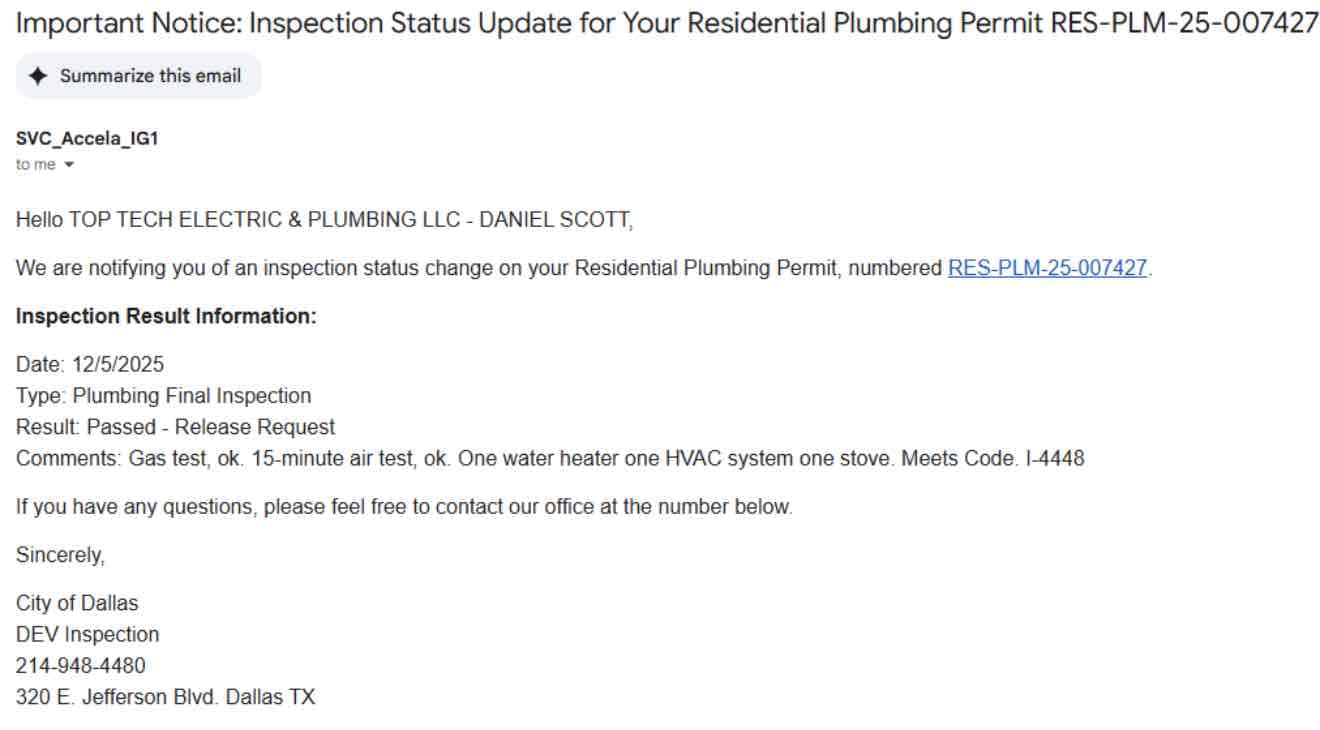Click the "Summarize this email" button
Screen dimensions: 1320x730
[x=138, y=75]
